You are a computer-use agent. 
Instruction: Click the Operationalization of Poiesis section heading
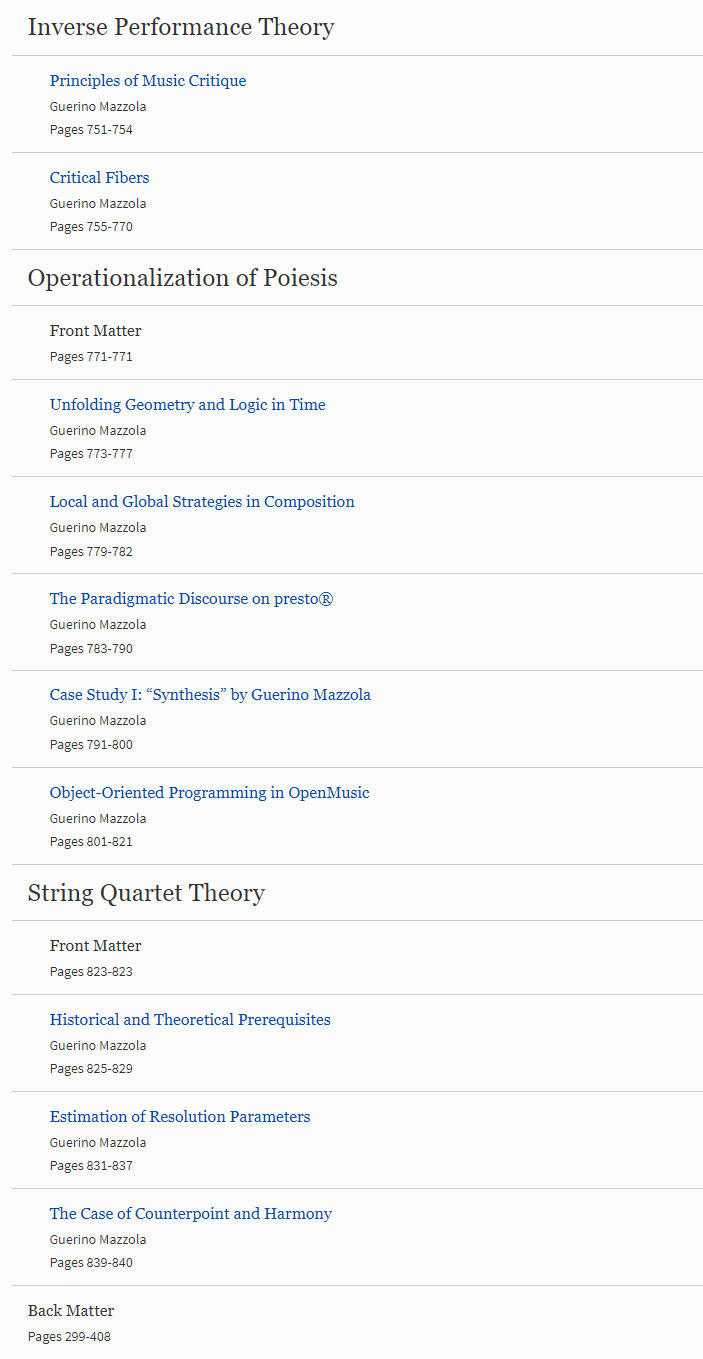click(x=183, y=277)
